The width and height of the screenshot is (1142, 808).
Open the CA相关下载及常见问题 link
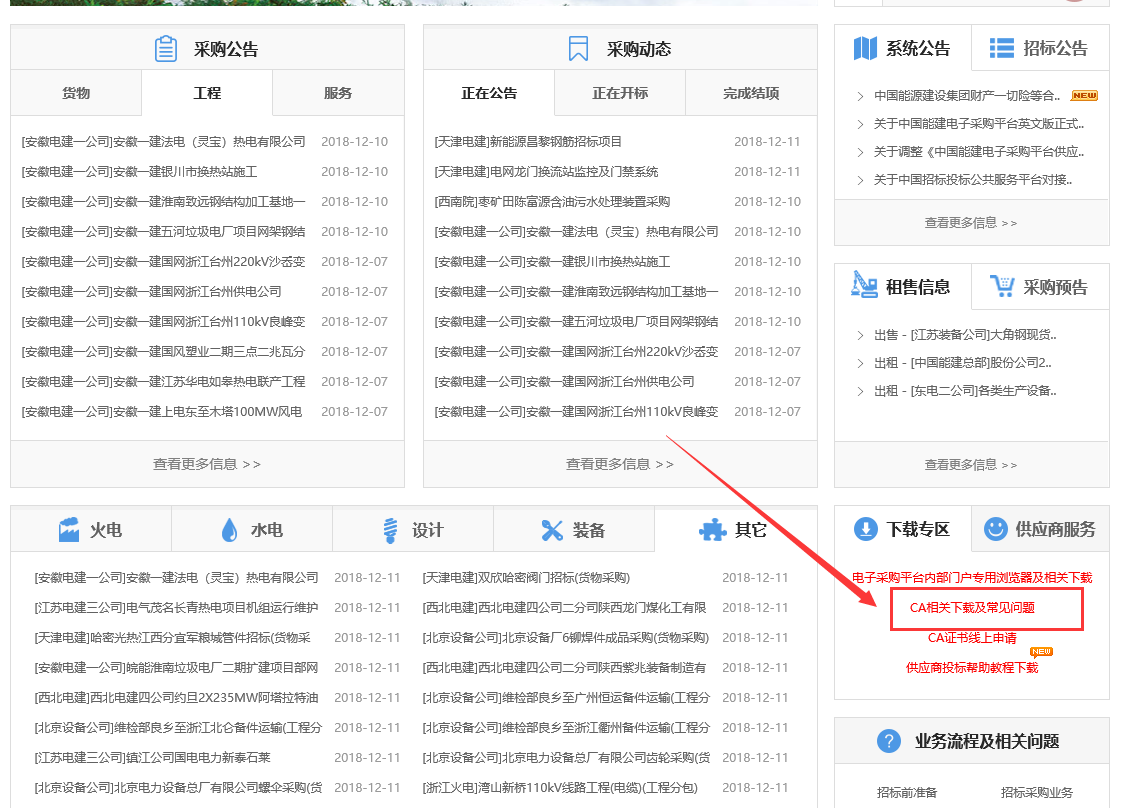[972, 608]
